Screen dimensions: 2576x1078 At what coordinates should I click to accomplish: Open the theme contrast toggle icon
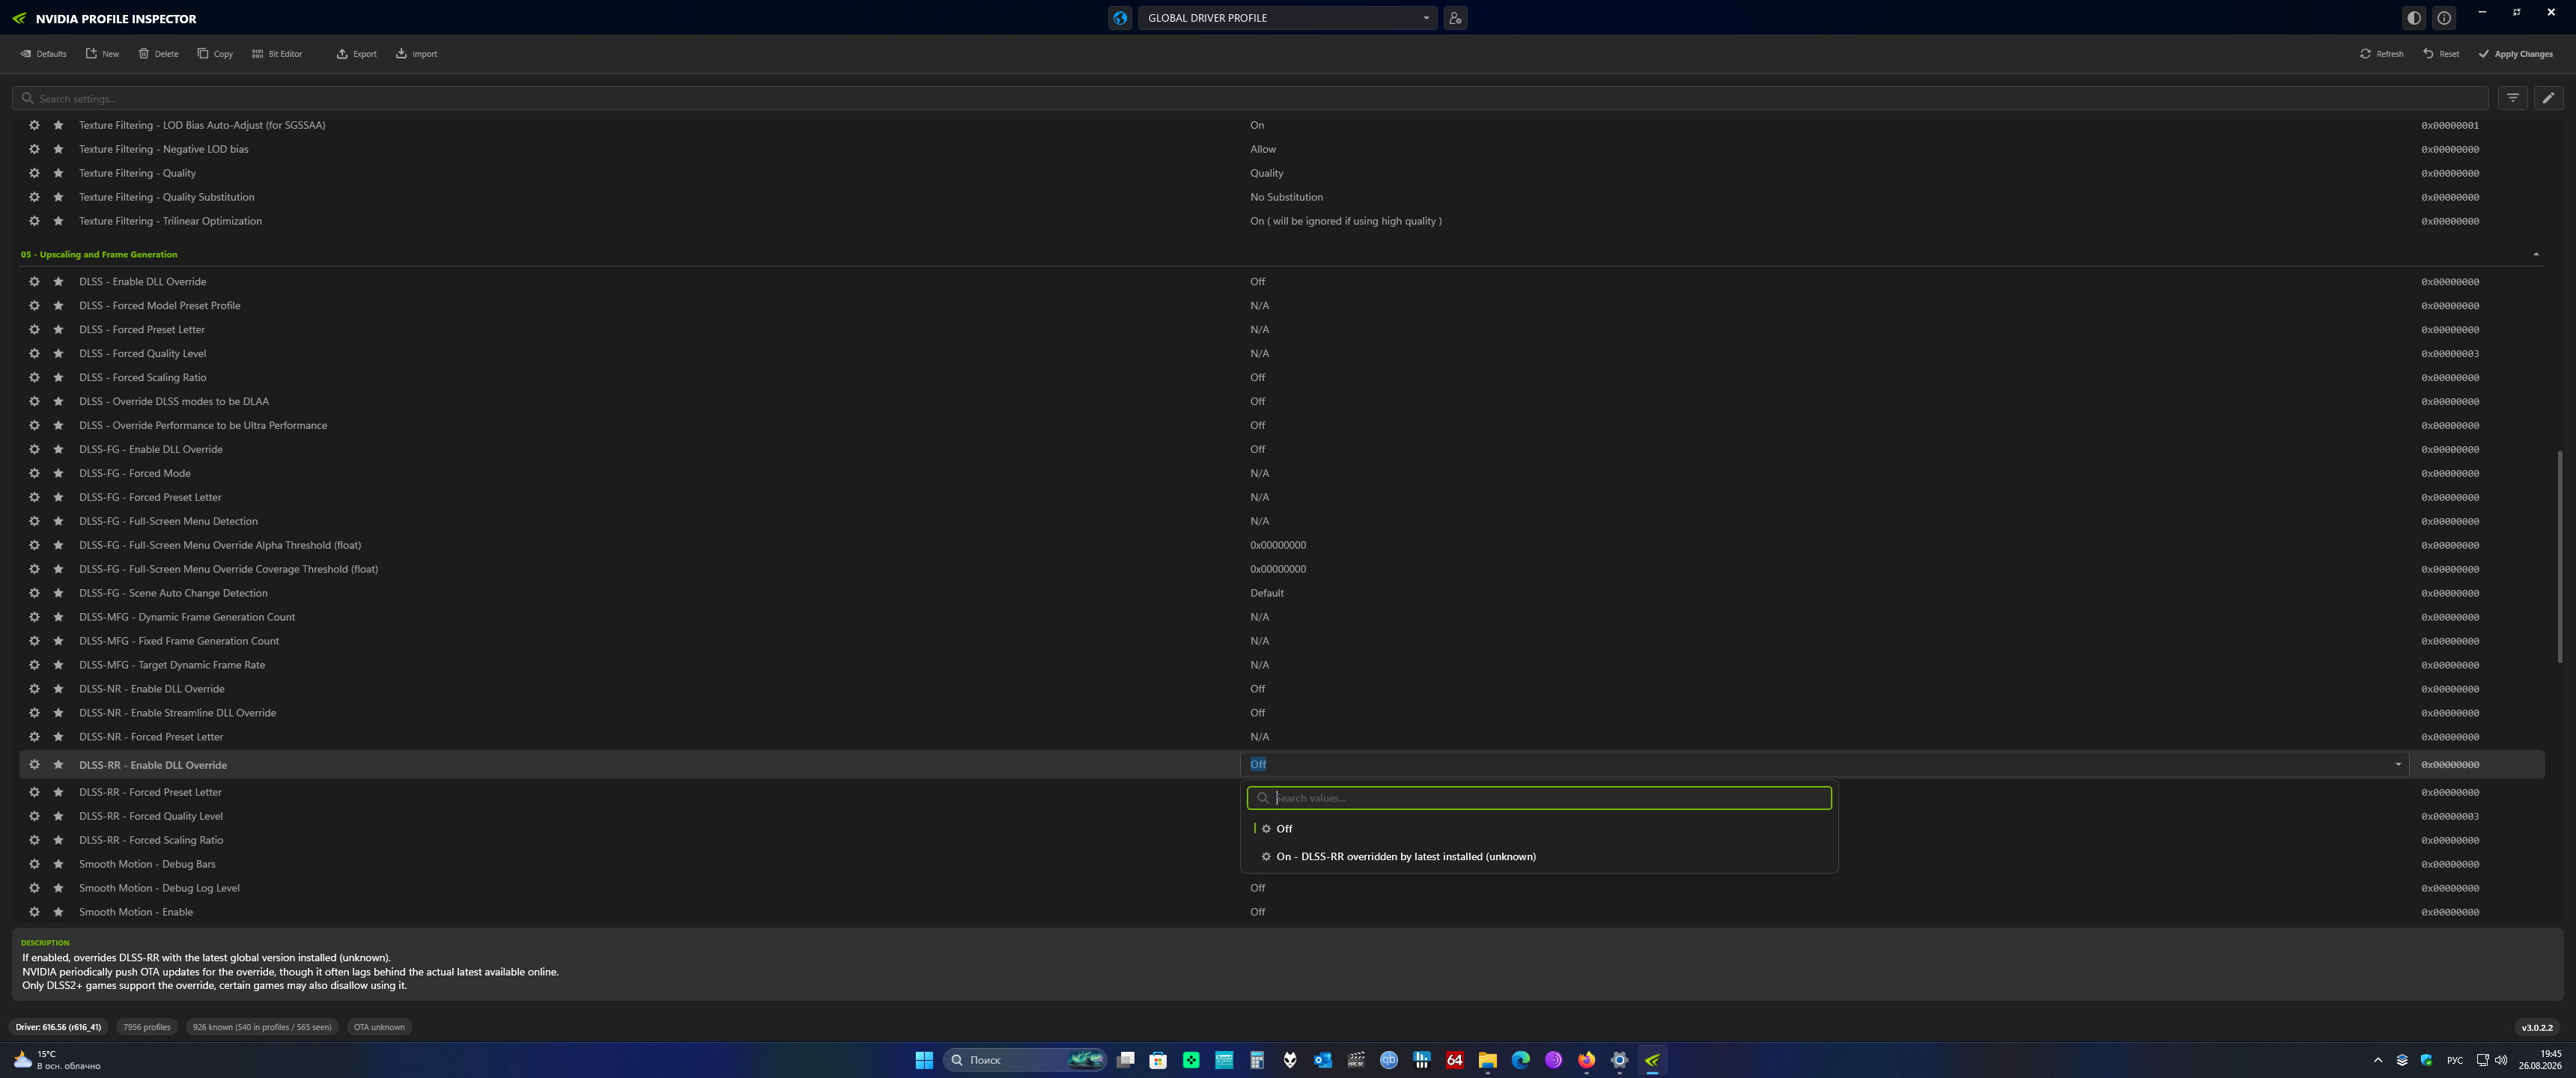2414,18
